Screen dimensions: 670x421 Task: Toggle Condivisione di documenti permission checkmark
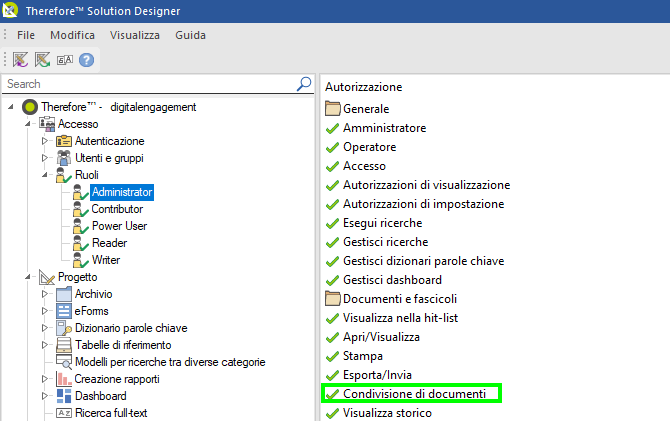[x=332, y=394]
